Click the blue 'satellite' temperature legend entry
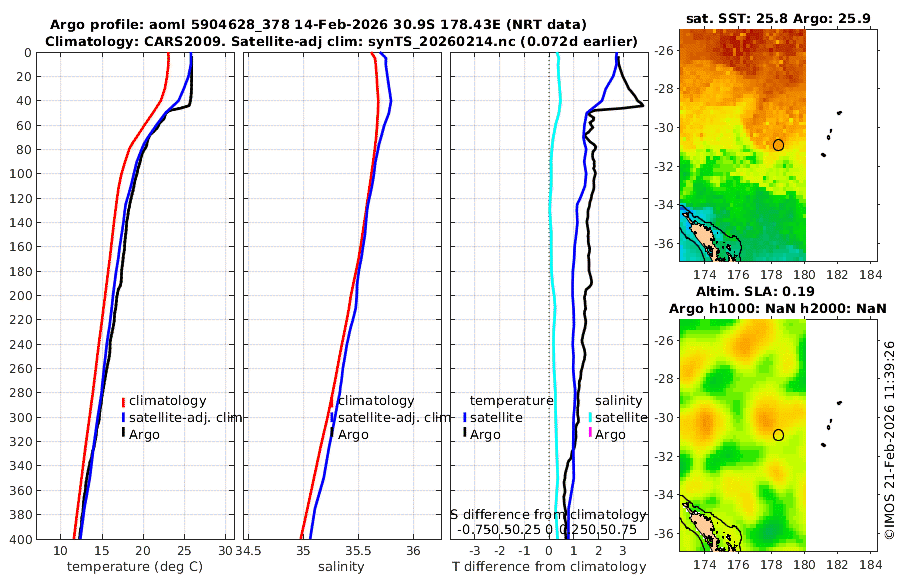900x580 pixels. click(492, 417)
